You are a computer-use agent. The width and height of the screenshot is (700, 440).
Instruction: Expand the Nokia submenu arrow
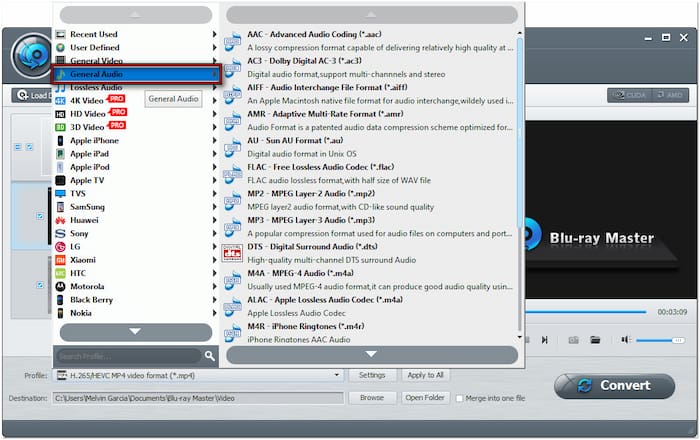(x=214, y=313)
